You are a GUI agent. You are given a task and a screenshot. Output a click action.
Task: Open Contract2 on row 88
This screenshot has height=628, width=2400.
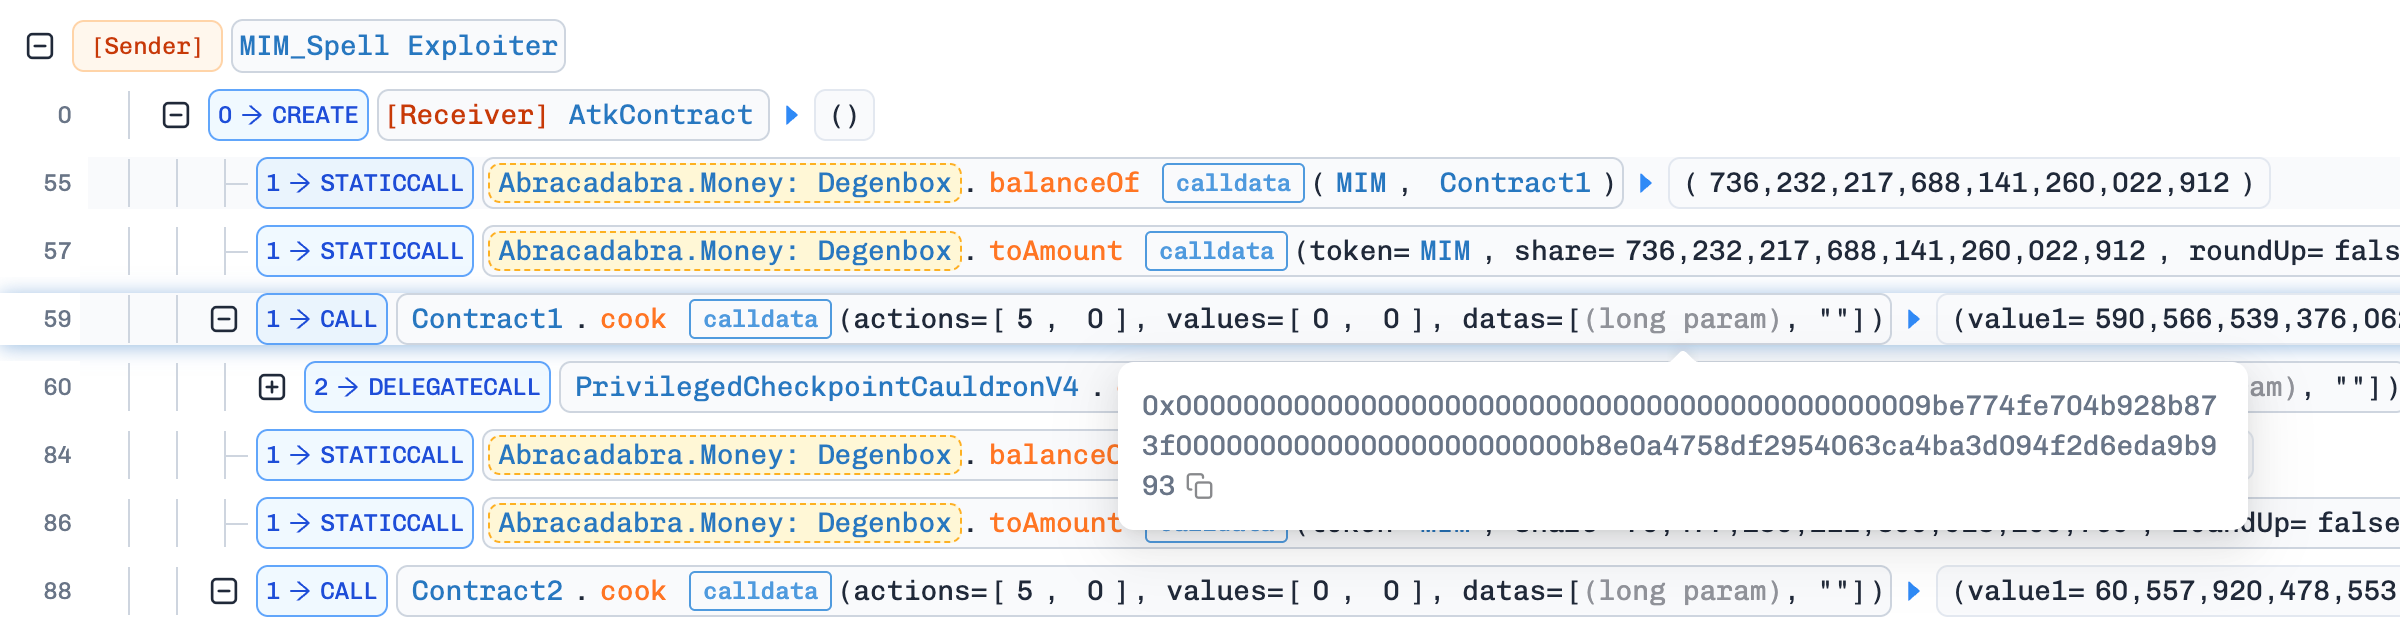[x=487, y=591]
